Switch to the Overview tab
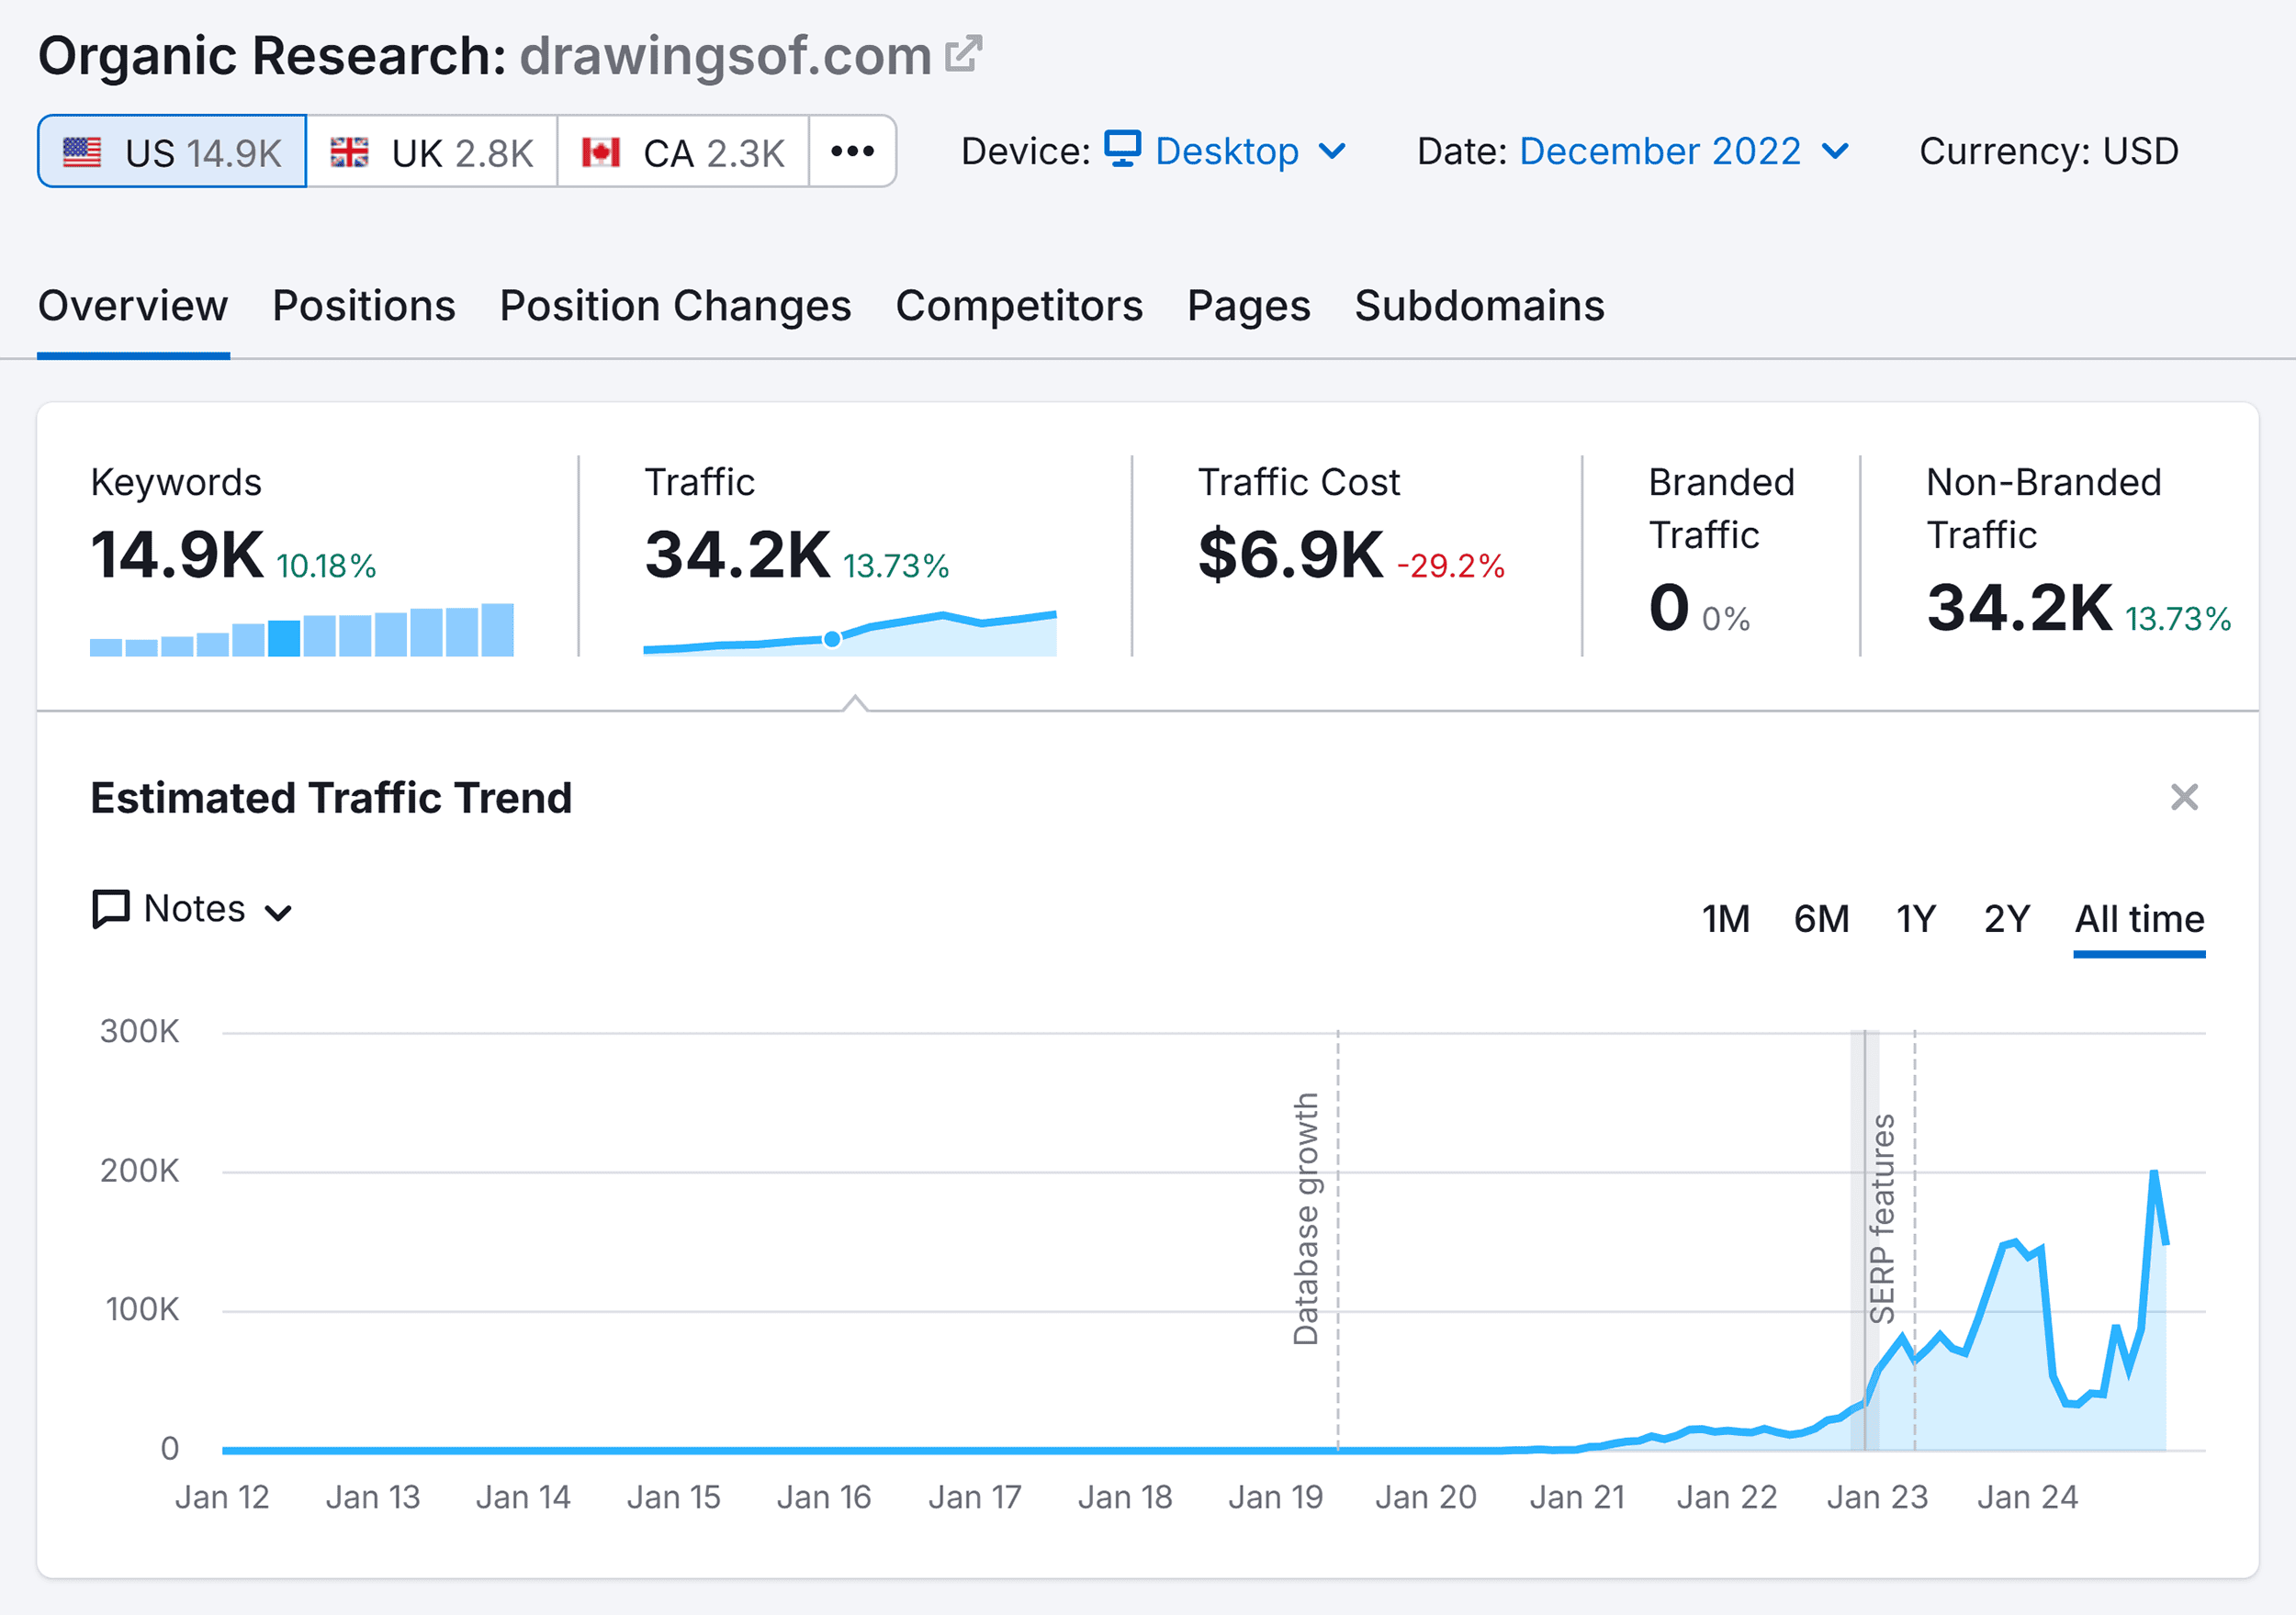The height and width of the screenshot is (1615, 2296). [133, 306]
